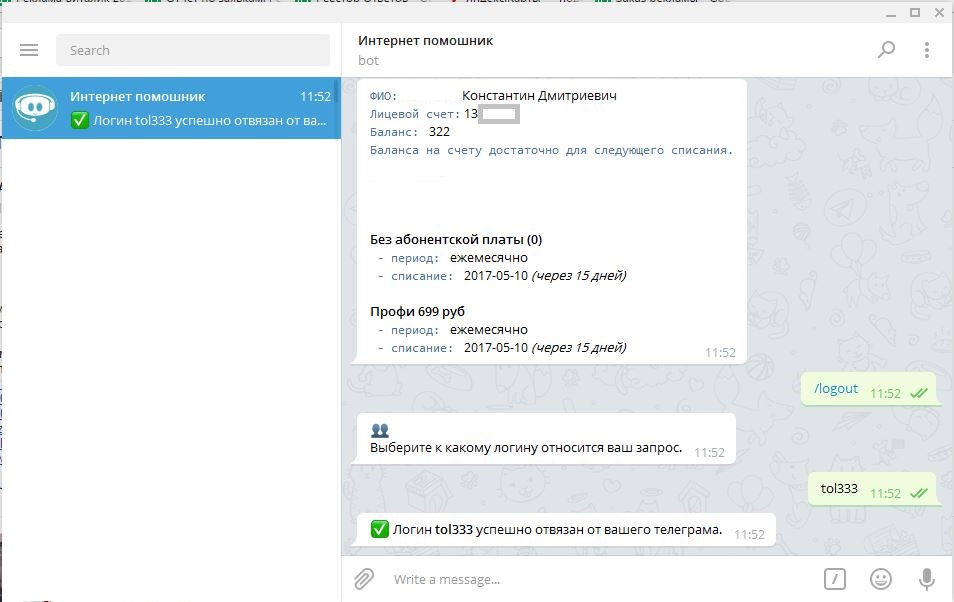The height and width of the screenshot is (602, 954).
Task: Click the Лицевой счет label
Action: pyautogui.click(x=415, y=114)
